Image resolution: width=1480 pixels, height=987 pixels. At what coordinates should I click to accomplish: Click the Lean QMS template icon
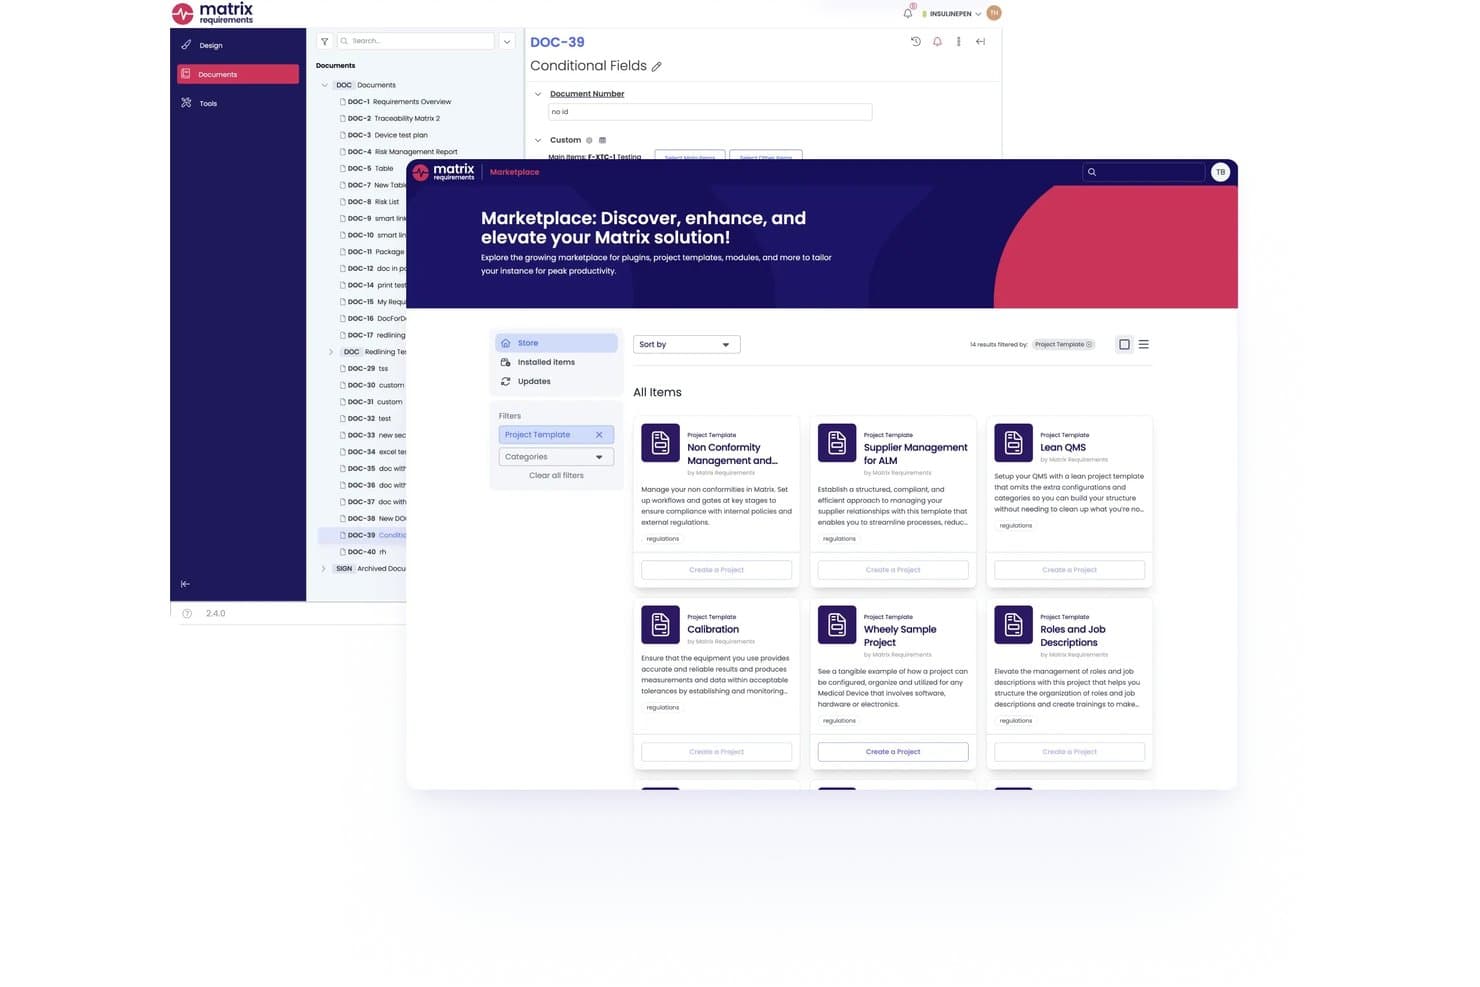1013,443
